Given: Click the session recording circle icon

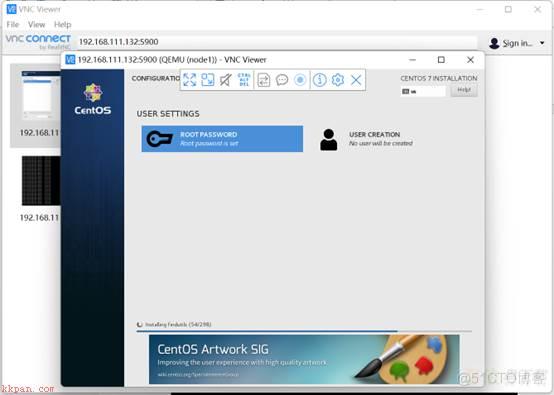Looking at the screenshot, I should (x=300, y=80).
